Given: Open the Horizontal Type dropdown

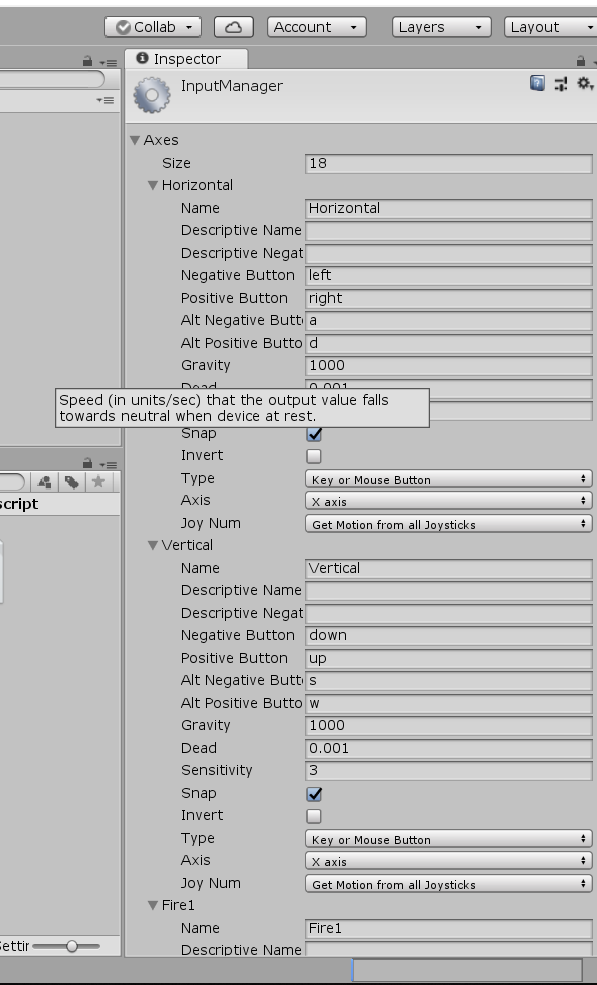Looking at the screenshot, I should [x=449, y=479].
